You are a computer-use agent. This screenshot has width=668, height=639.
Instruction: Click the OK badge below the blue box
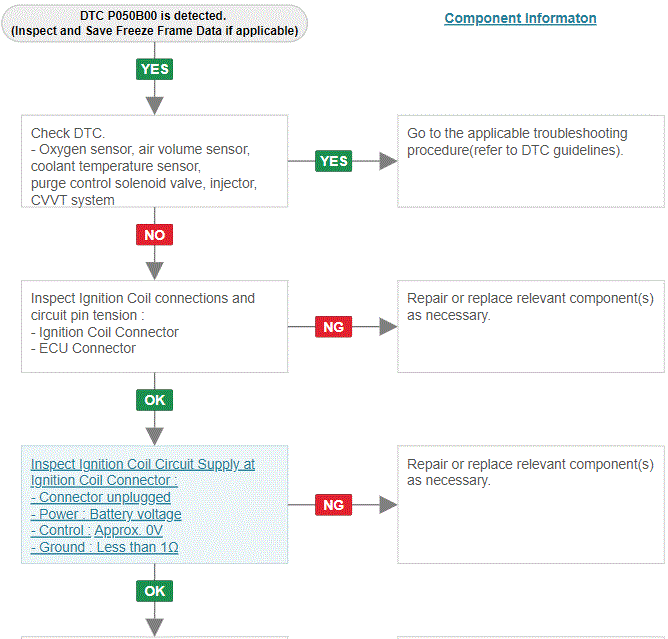(155, 591)
